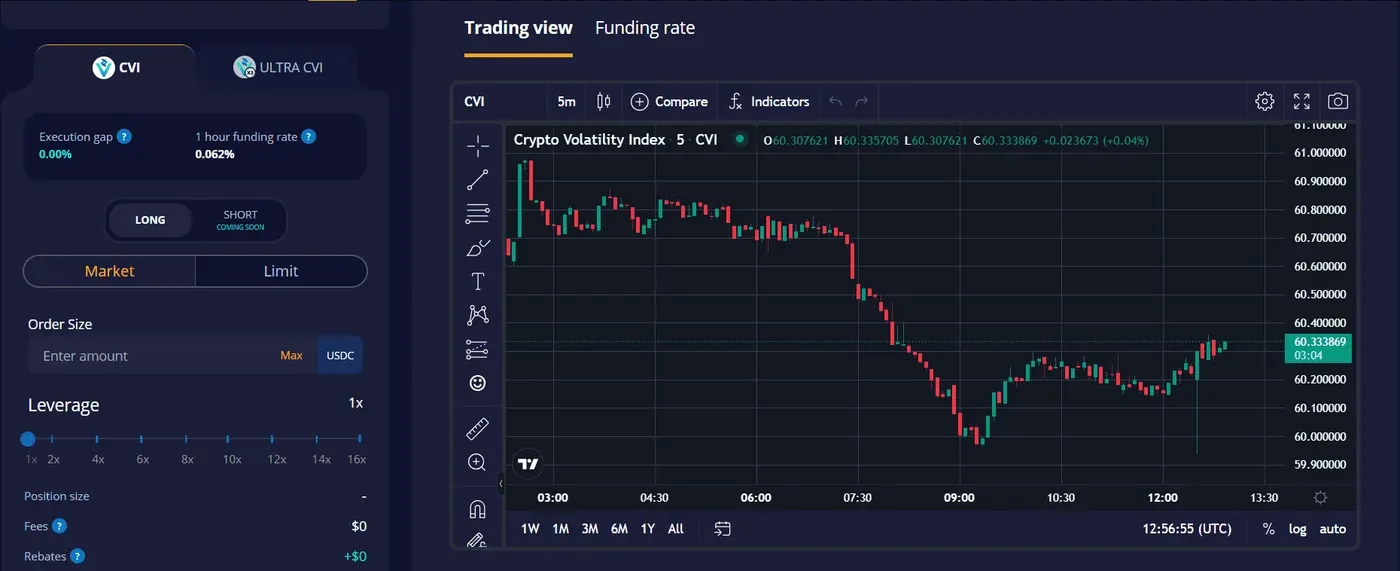Open price axis settings gear
This screenshot has width=1400, height=571.
(x=1320, y=498)
